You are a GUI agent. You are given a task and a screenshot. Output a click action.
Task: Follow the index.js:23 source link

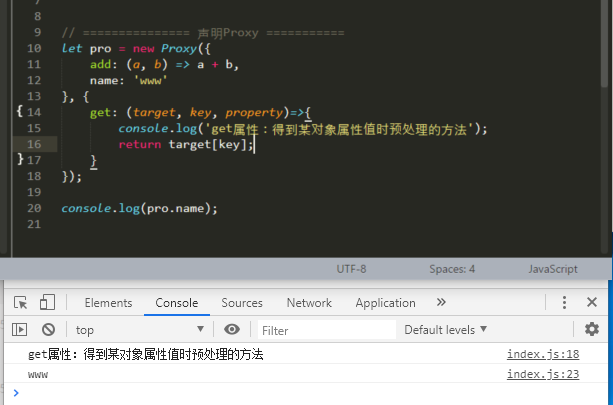[543, 374]
